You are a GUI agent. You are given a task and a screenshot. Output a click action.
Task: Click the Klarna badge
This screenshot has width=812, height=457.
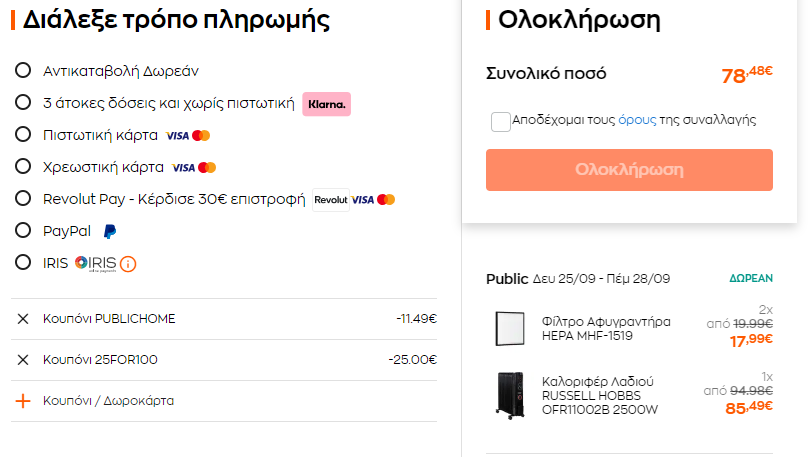[327, 104]
